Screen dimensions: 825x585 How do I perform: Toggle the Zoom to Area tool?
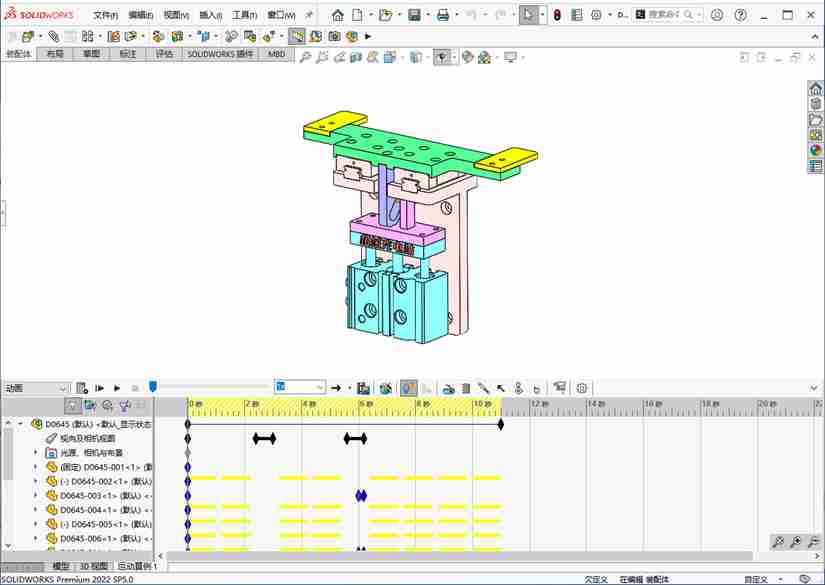[x=323, y=57]
